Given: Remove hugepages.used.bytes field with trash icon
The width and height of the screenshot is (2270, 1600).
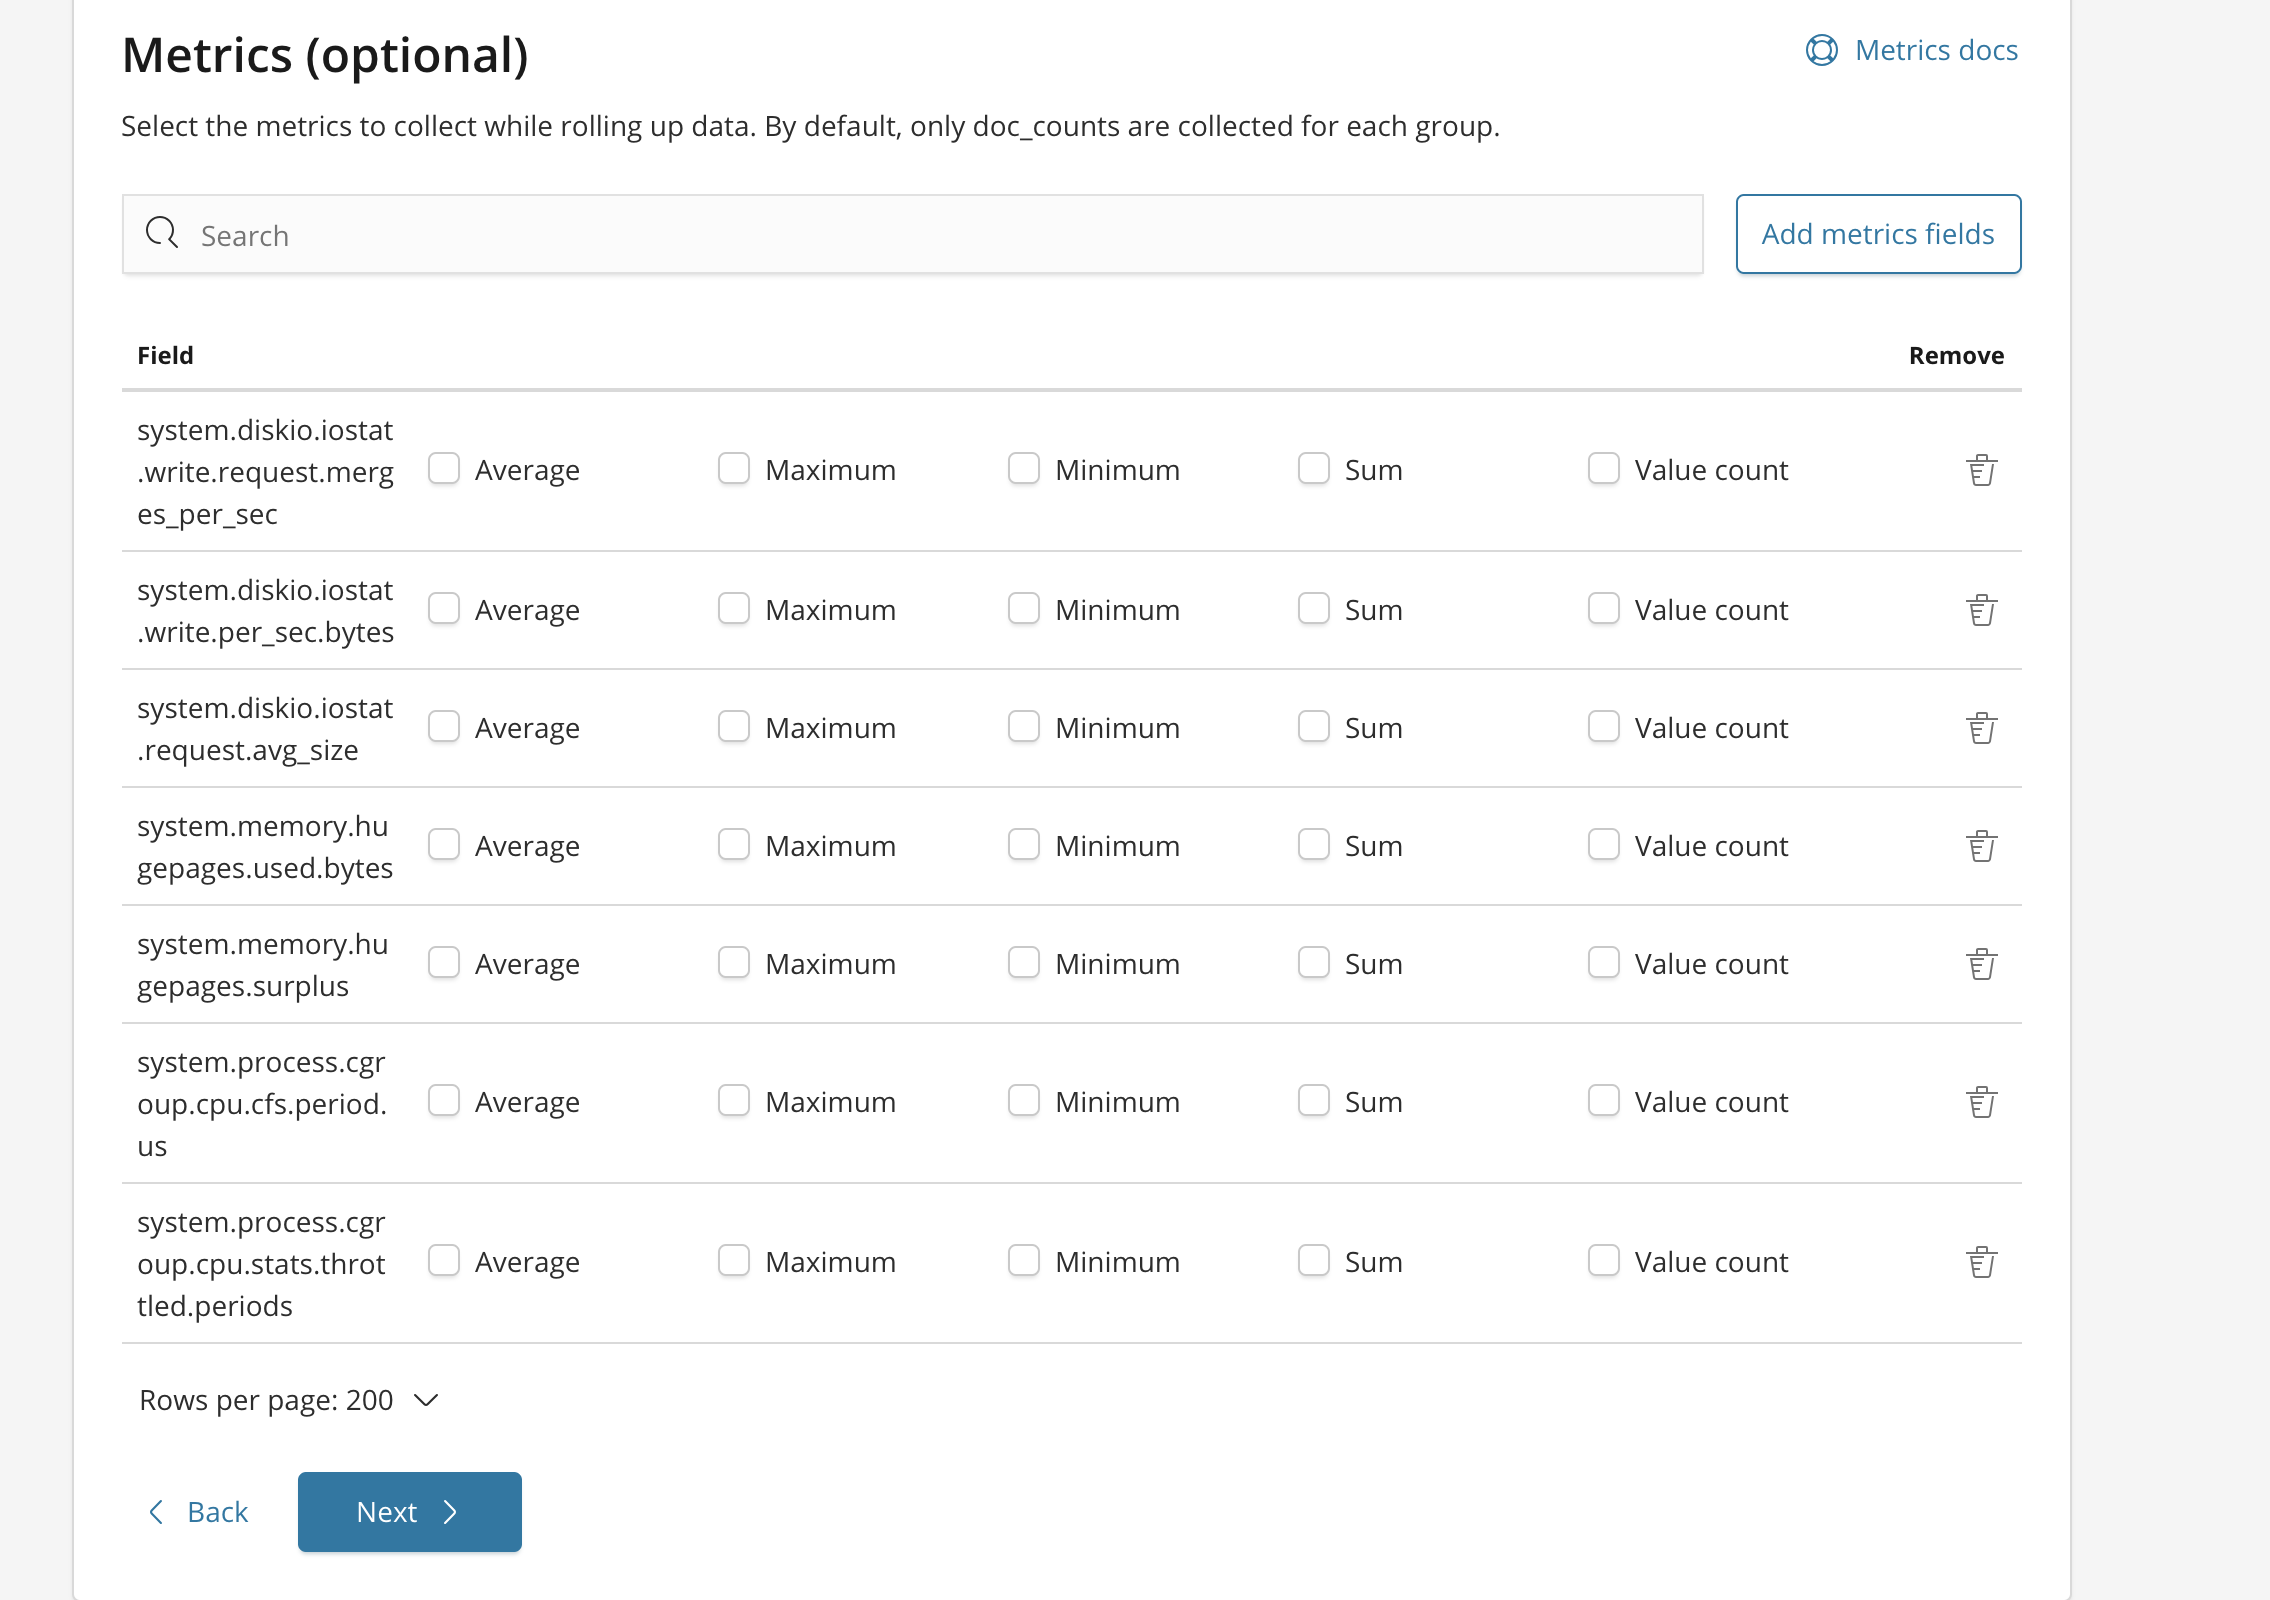Looking at the screenshot, I should tap(1981, 846).
